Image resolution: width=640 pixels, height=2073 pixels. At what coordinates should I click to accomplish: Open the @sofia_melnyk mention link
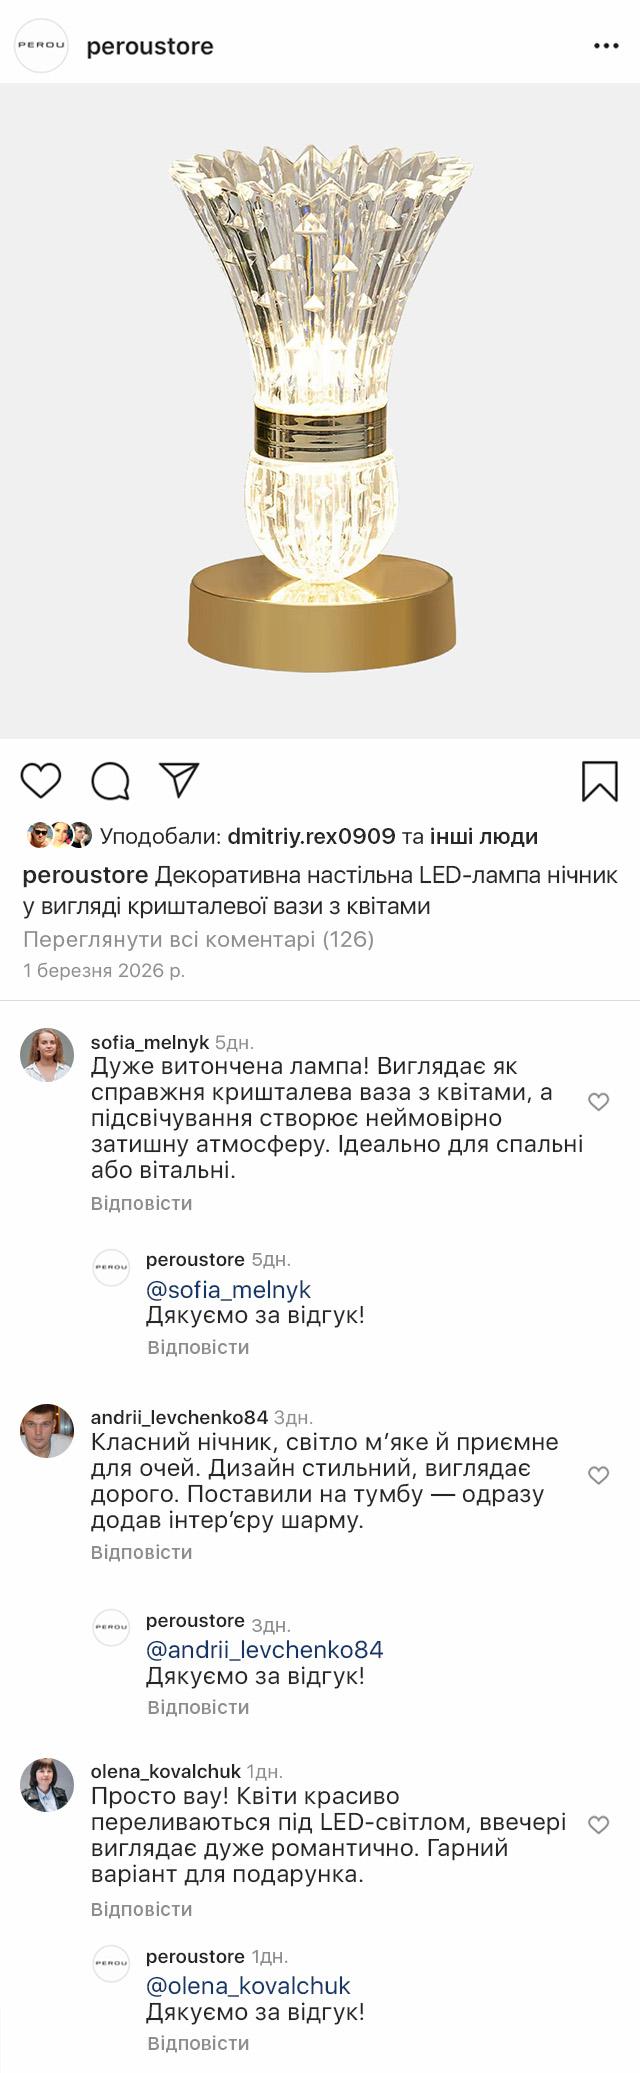click(x=228, y=1290)
